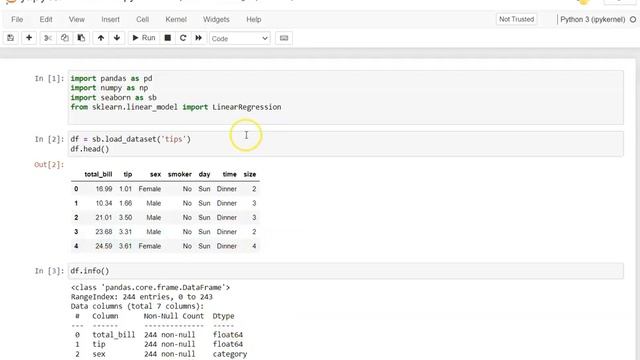Viewport: 640px width, 360px height.
Task: Click the smoker column header
Action: 180,174
